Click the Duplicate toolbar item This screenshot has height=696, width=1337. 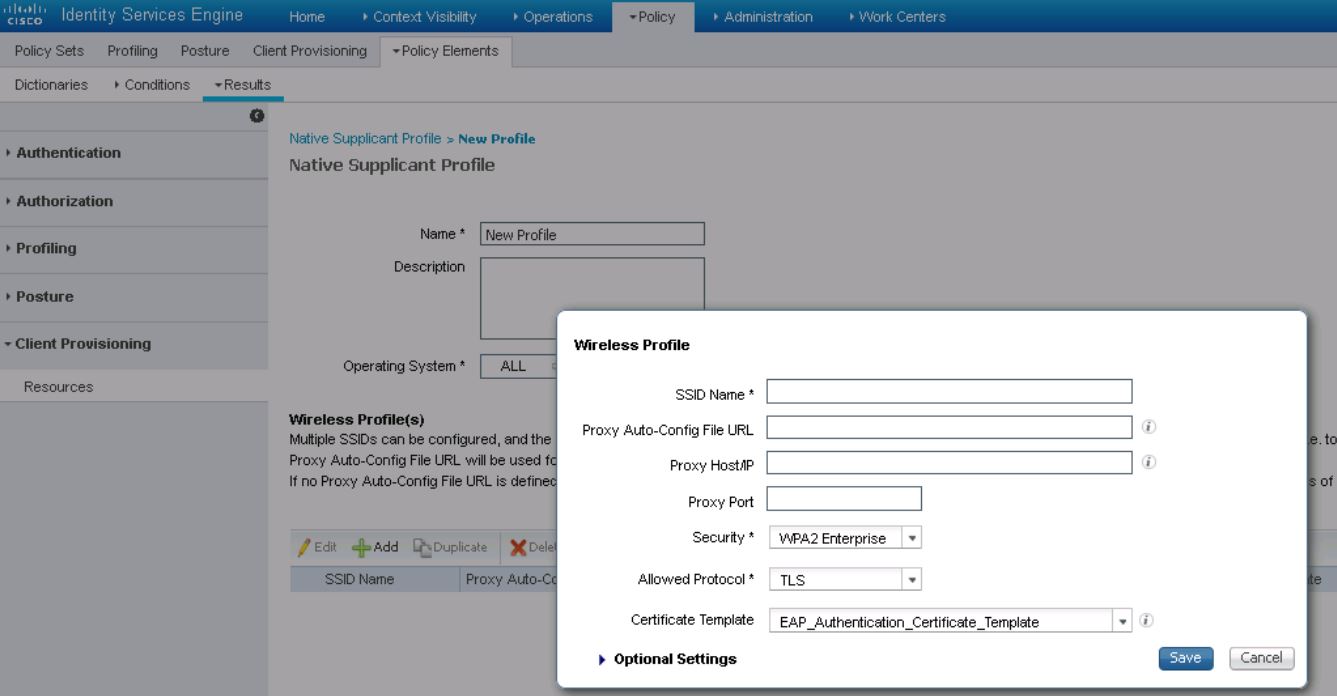click(451, 547)
